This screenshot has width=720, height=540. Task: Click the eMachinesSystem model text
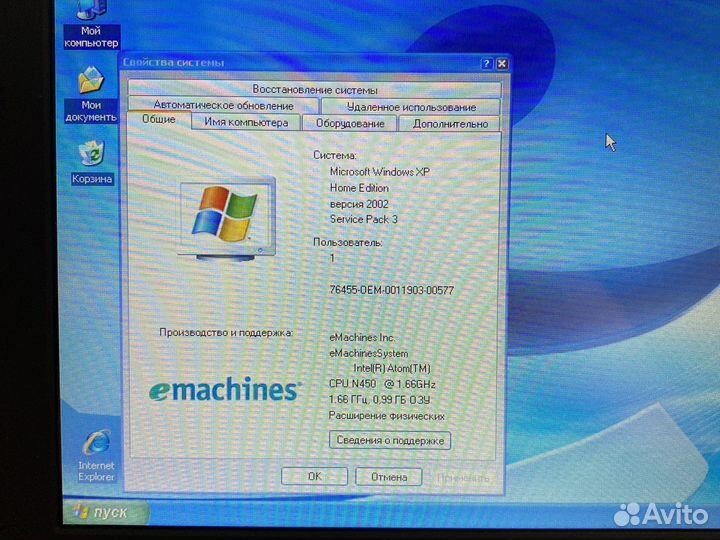[369, 353]
